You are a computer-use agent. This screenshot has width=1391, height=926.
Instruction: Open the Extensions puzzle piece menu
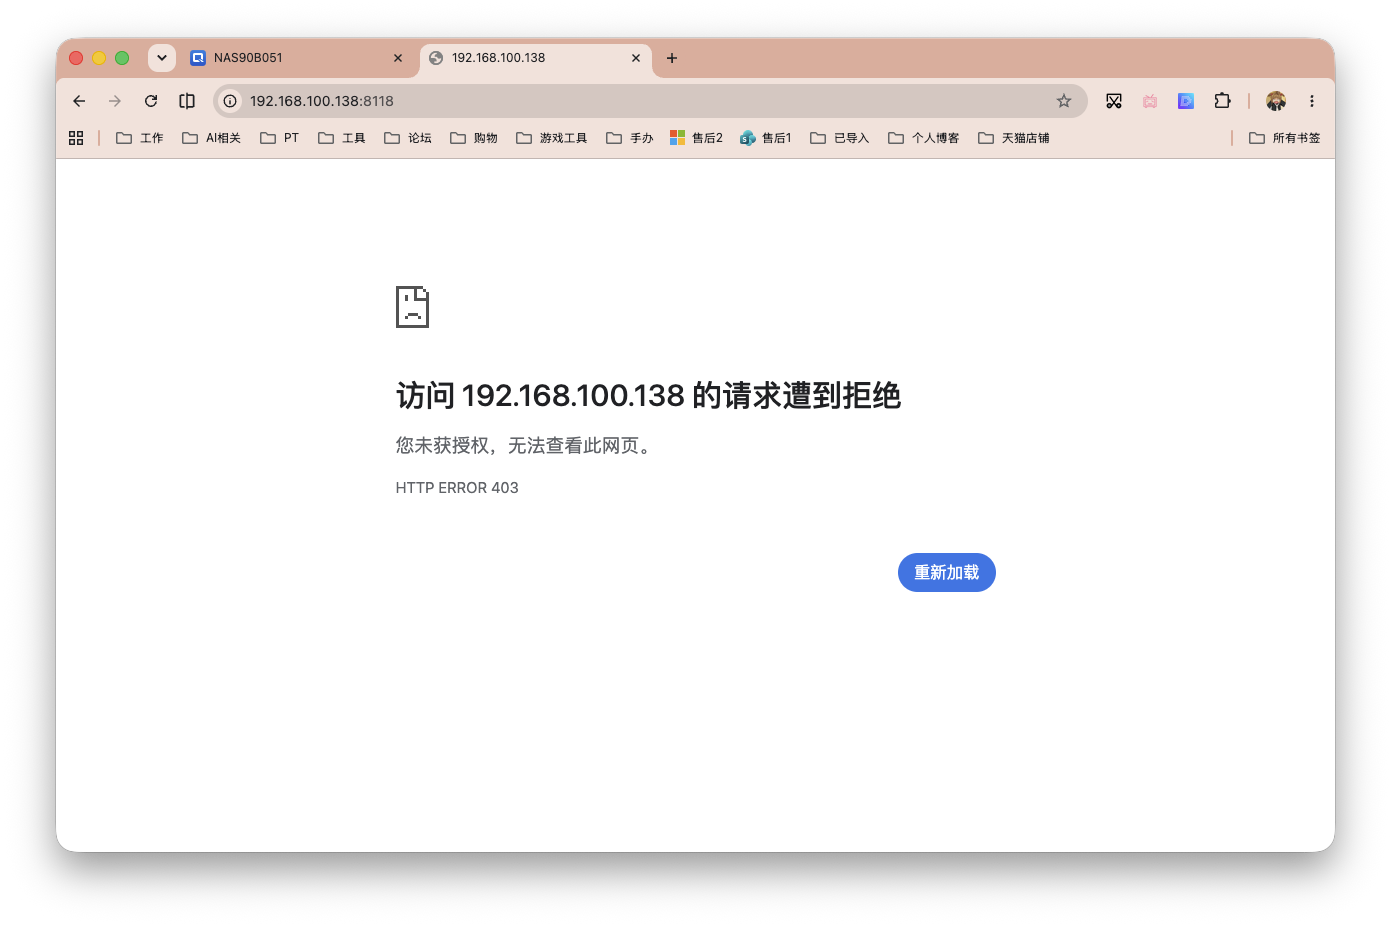coord(1222,101)
